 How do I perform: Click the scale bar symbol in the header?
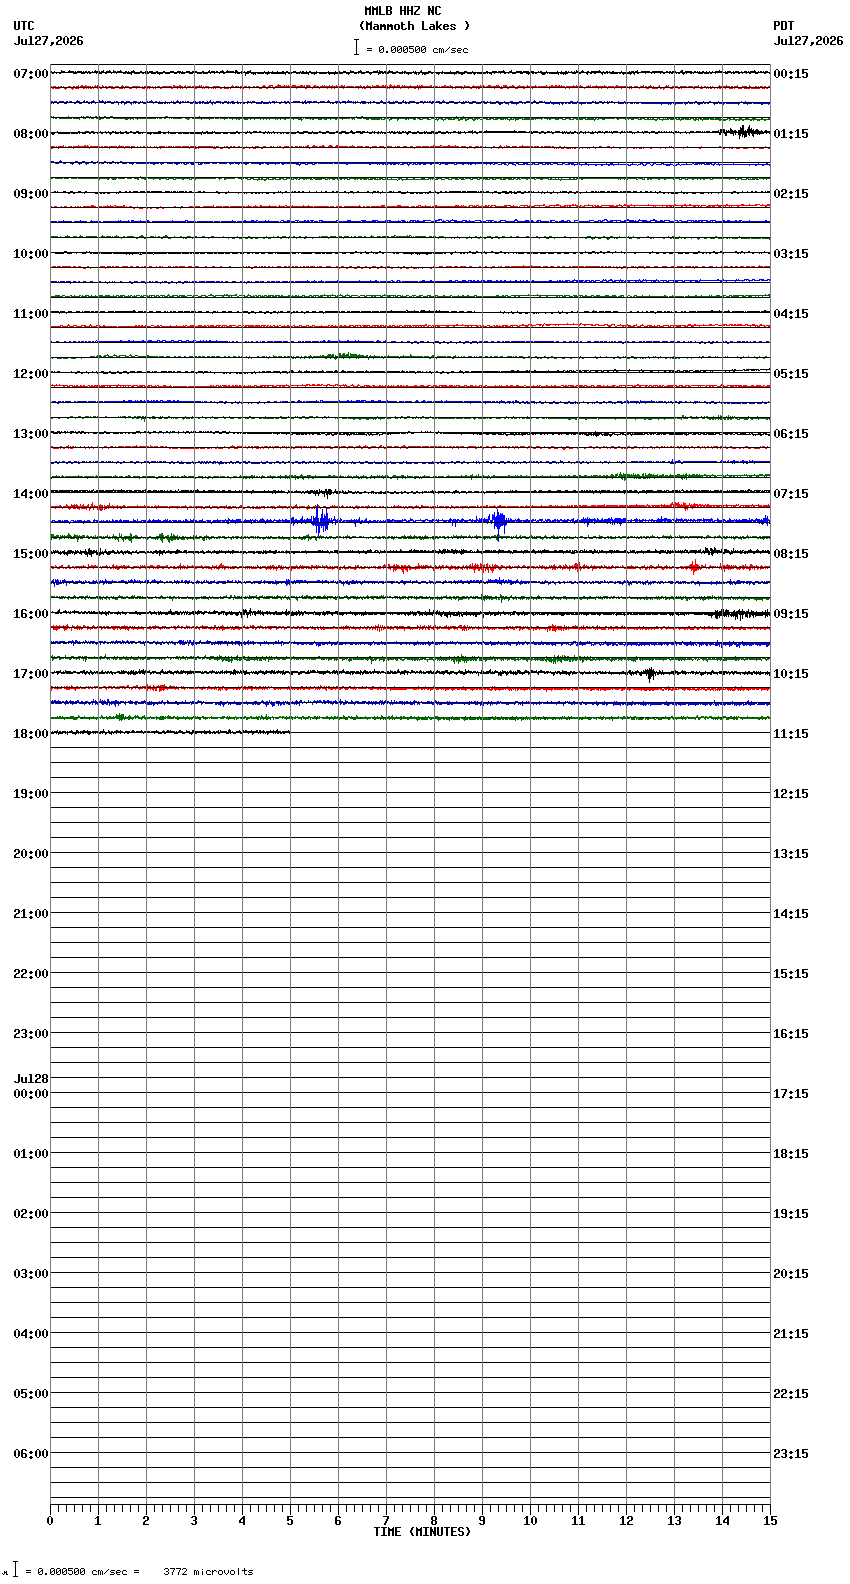[356, 47]
